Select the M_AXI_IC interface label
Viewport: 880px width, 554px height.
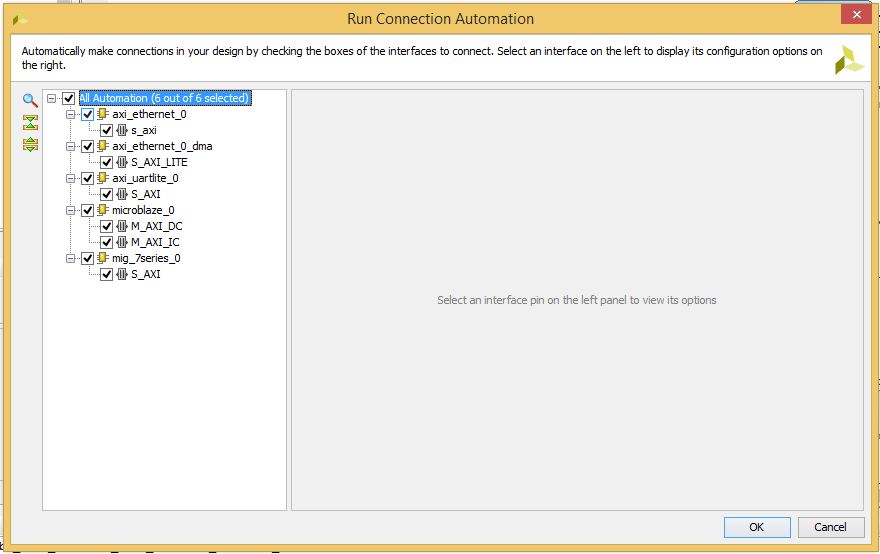[155, 242]
